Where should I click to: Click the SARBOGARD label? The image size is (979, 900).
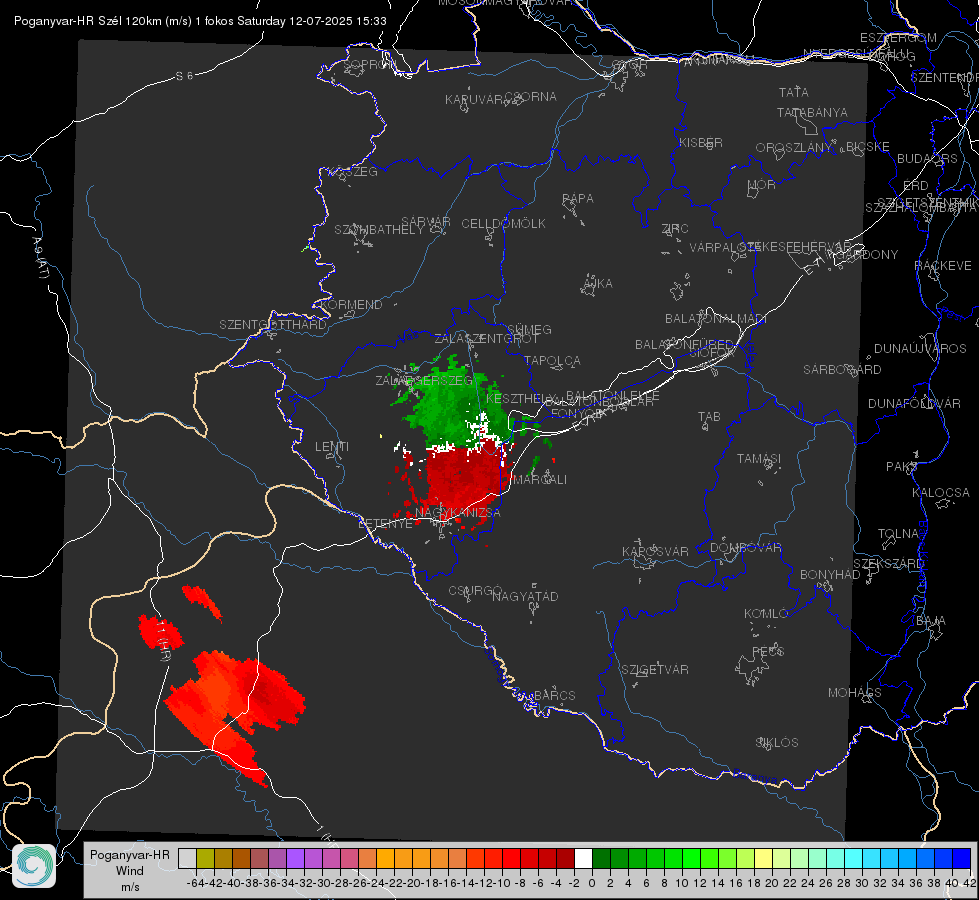tap(842, 370)
